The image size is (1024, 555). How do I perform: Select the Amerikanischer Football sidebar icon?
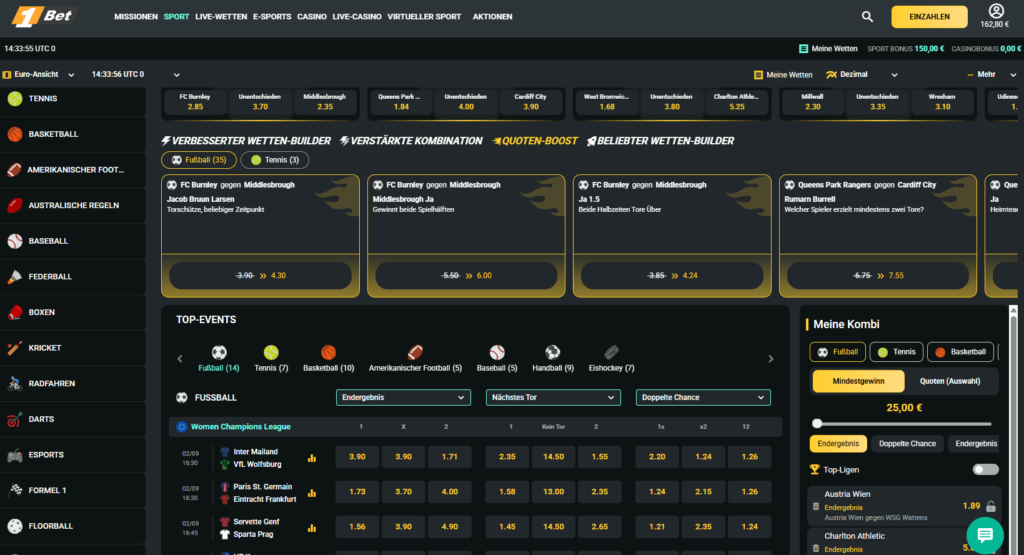pos(14,170)
